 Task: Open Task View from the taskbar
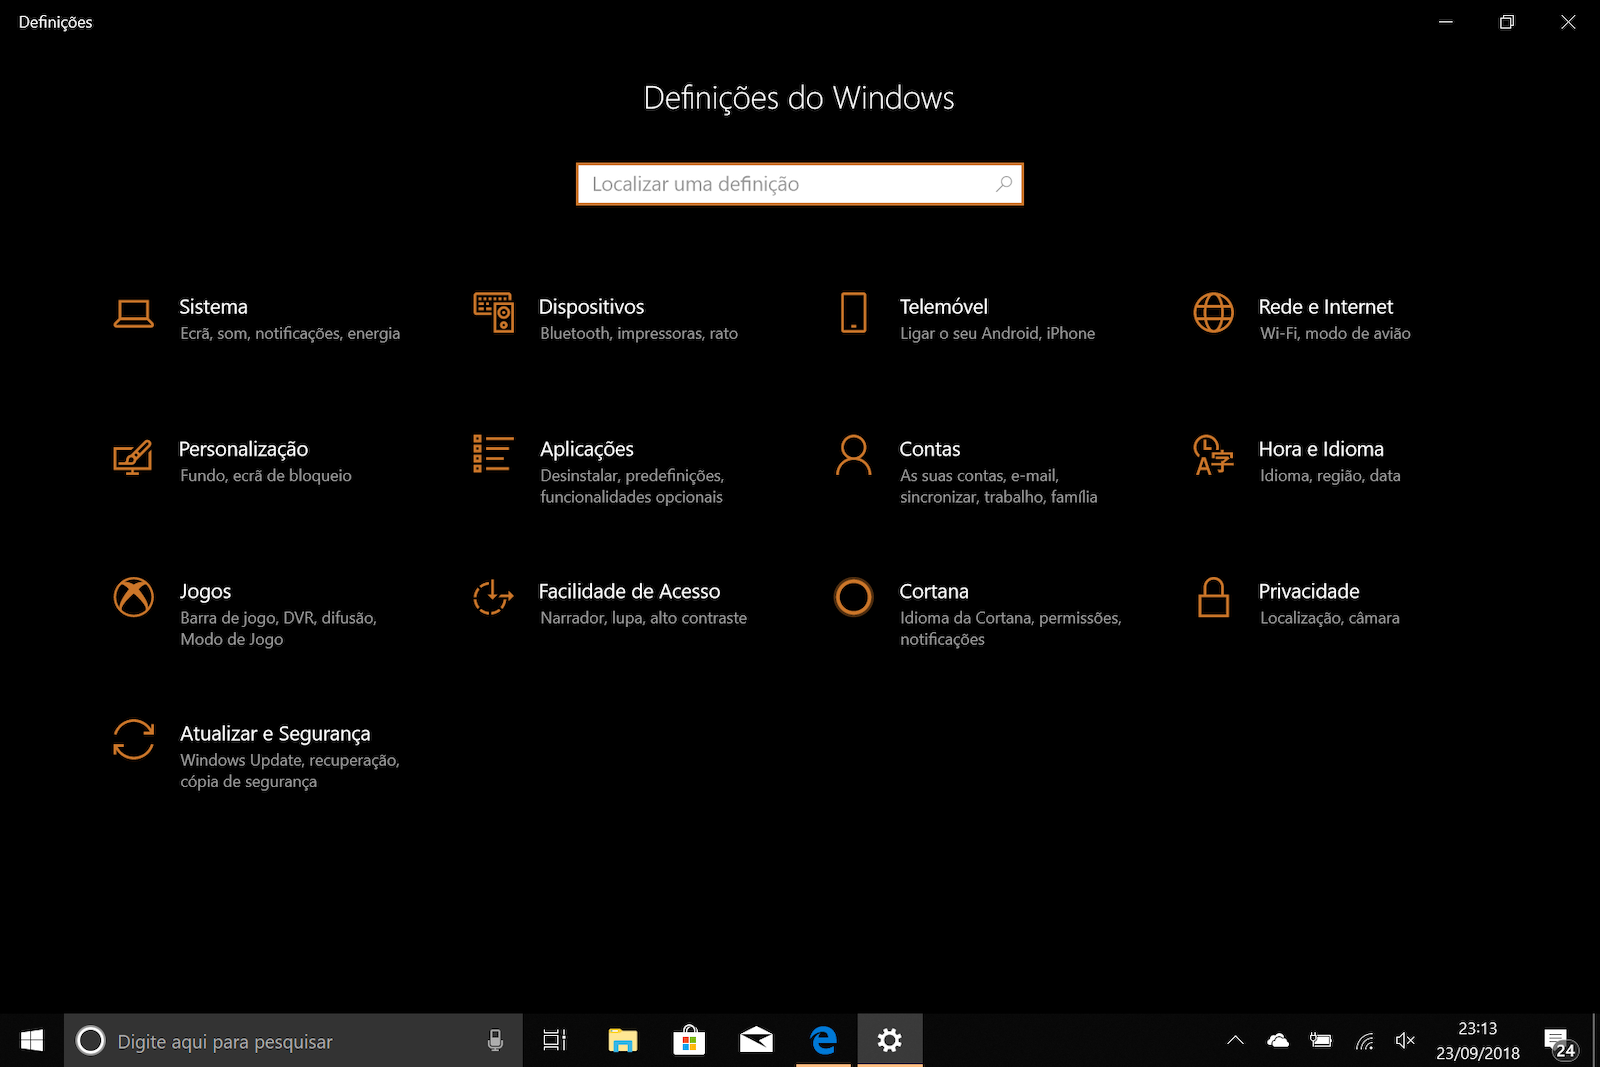[x=554, y=1041]
